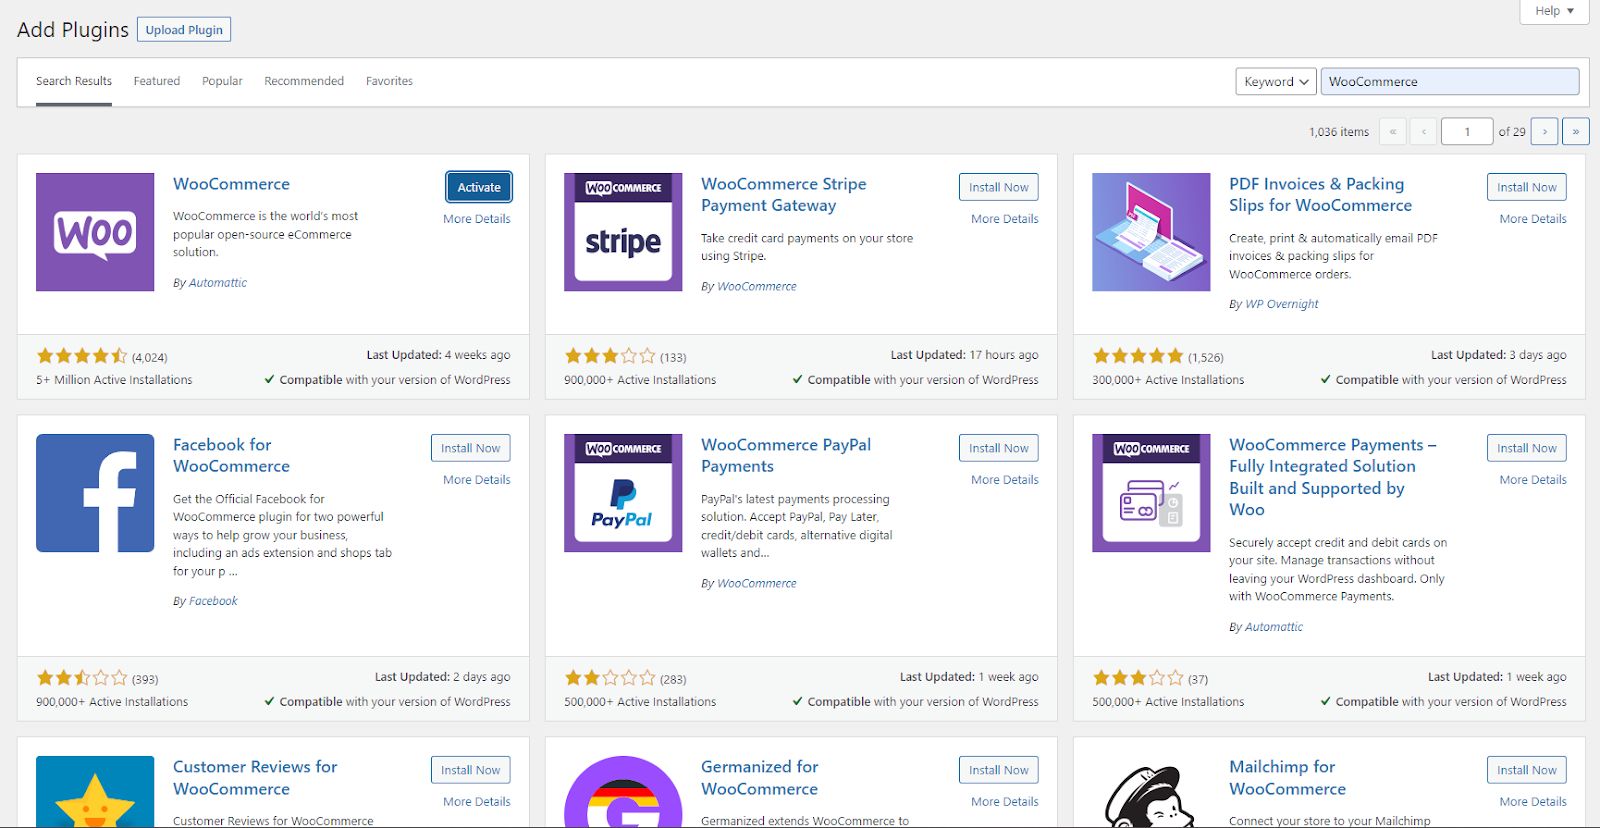The width and height of the screenshot is (1600, 828).
Task: Open the Keyword search type dropdown
Action: pyautogui.click(x=1276, y=82)
